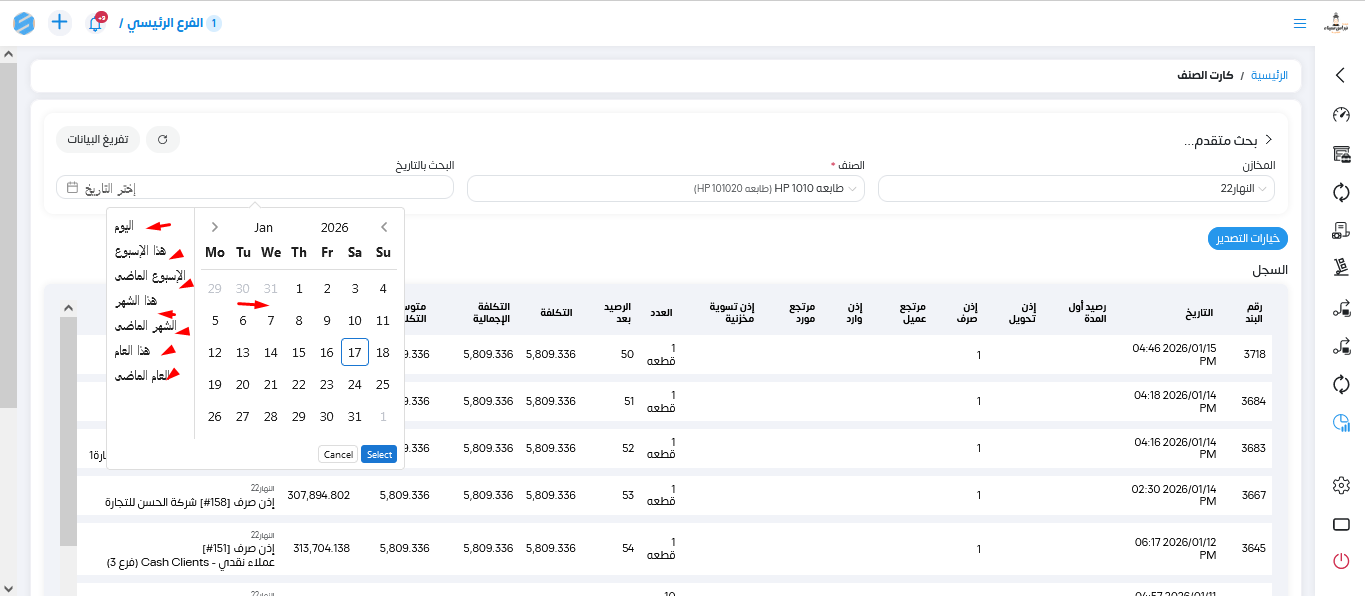This screenshot has height=596, width=1365.
Task: Click the refresh icon beside تفريغ البيانات
Action: [x=163, y=140]
